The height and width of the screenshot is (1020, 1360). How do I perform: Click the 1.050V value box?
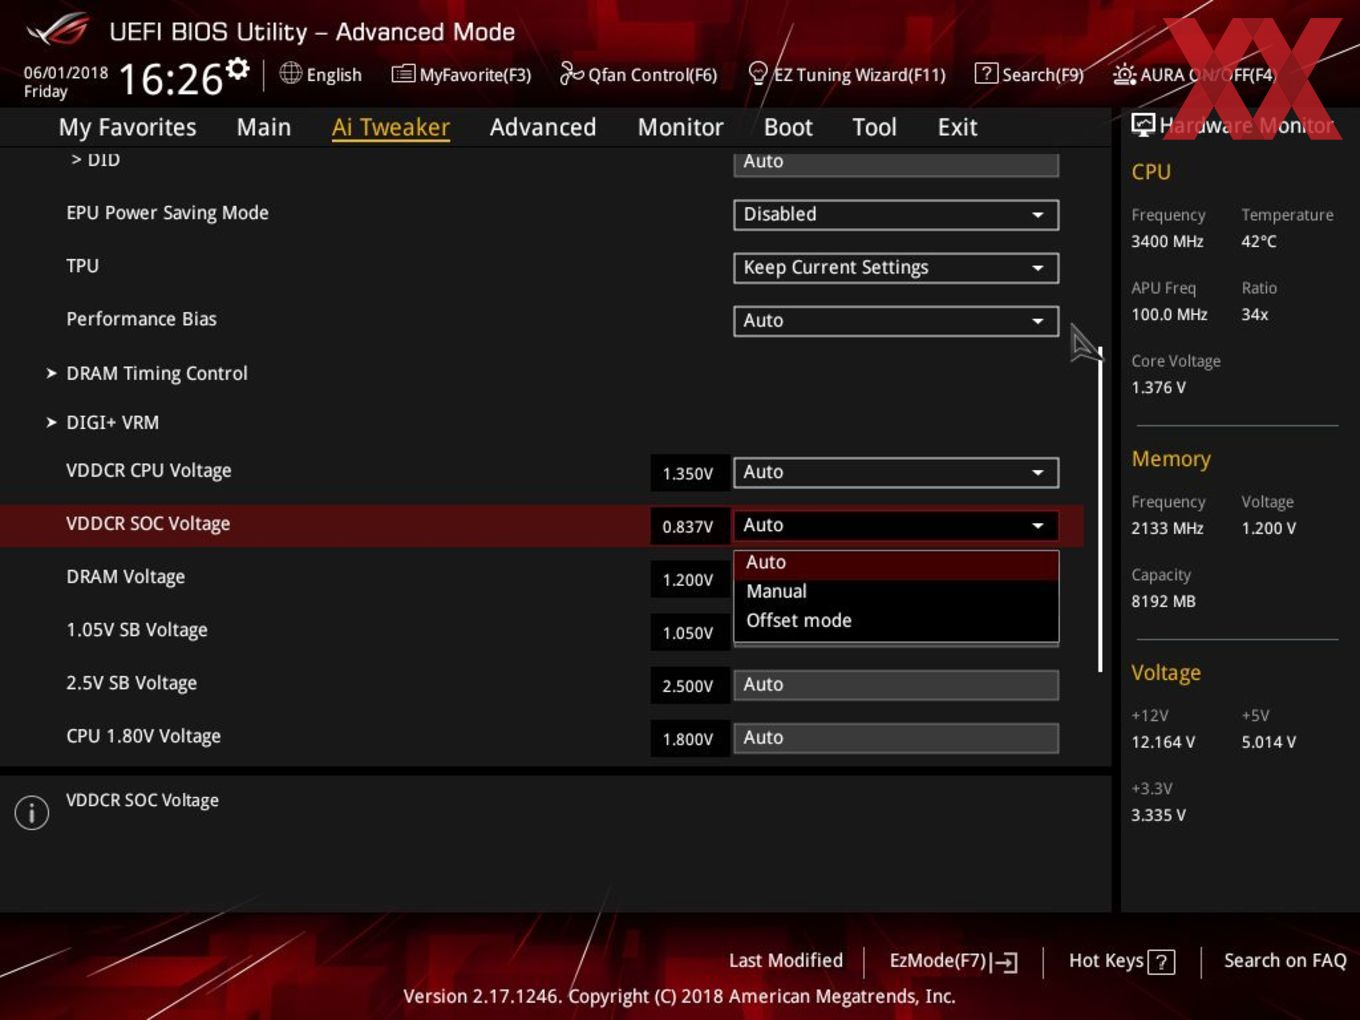pos(689,632)
